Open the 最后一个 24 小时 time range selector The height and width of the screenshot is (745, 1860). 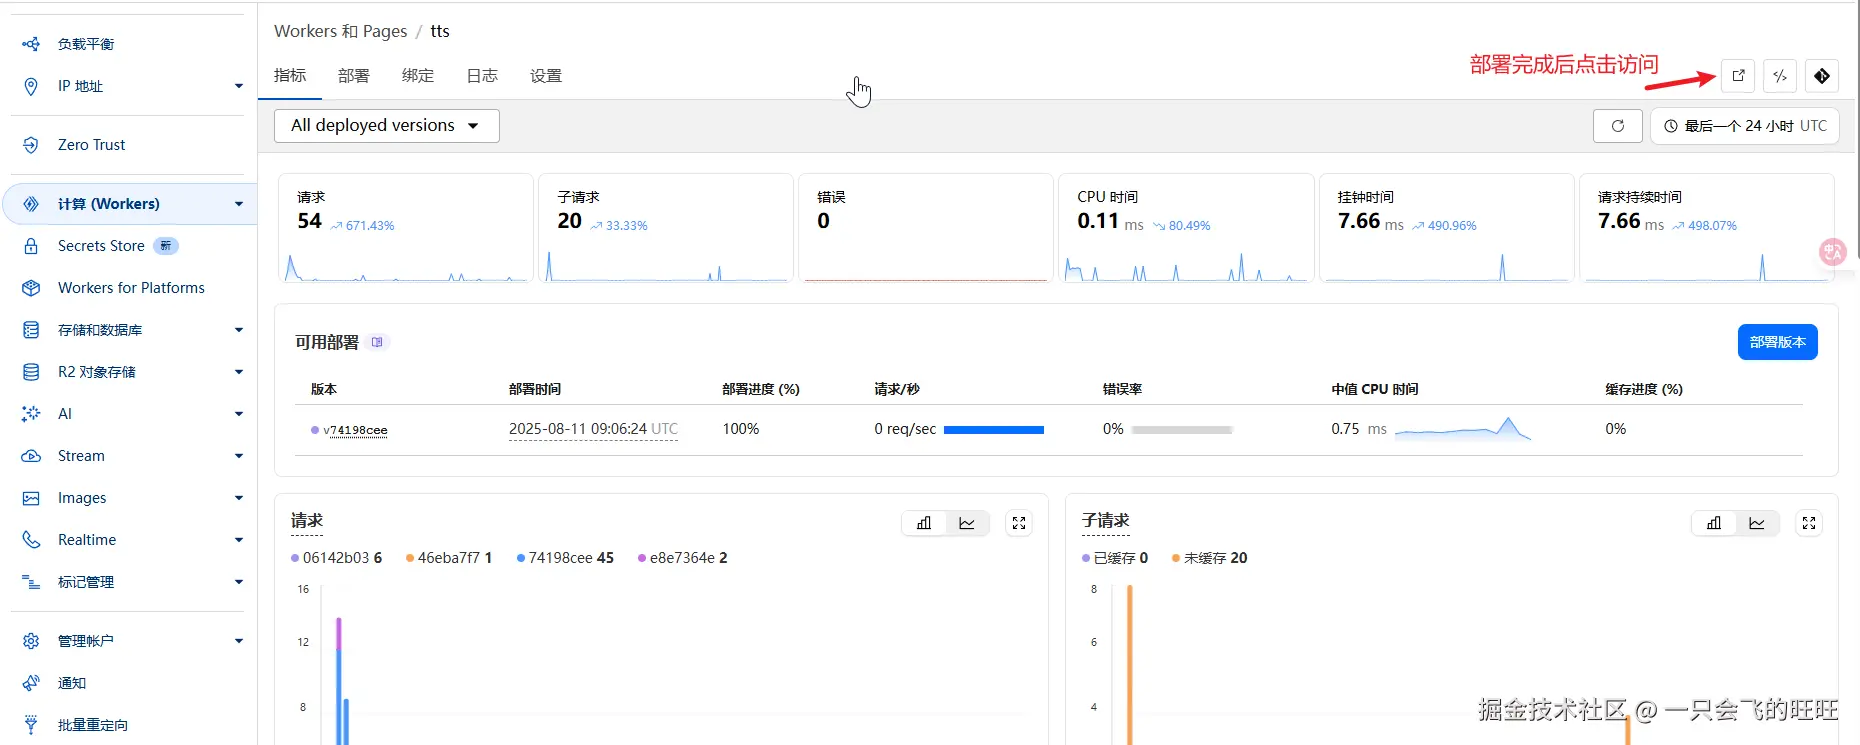(x=1745, y=126)
